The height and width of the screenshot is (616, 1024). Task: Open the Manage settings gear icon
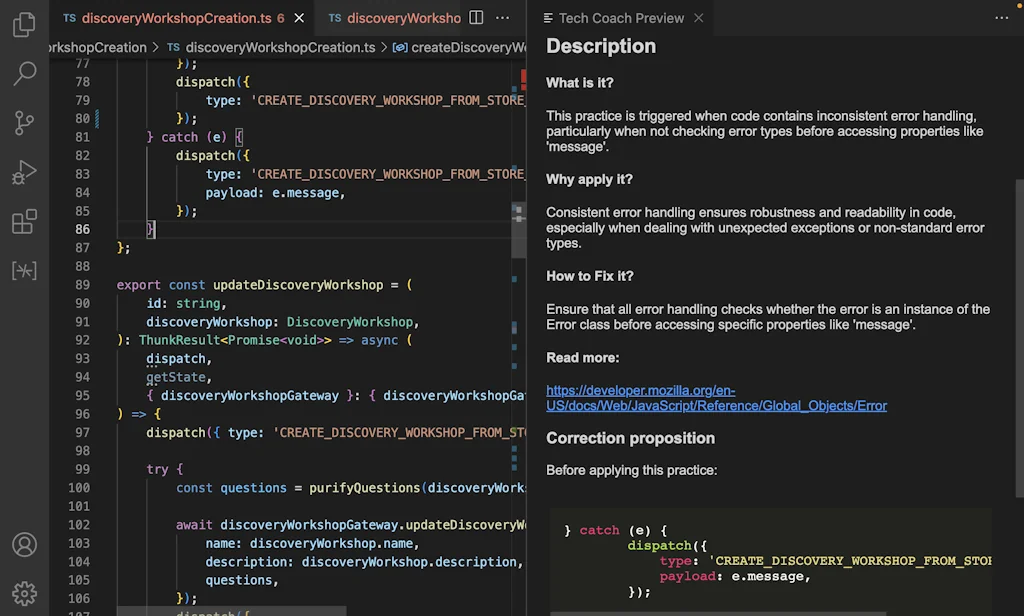[x=24, y=592]
